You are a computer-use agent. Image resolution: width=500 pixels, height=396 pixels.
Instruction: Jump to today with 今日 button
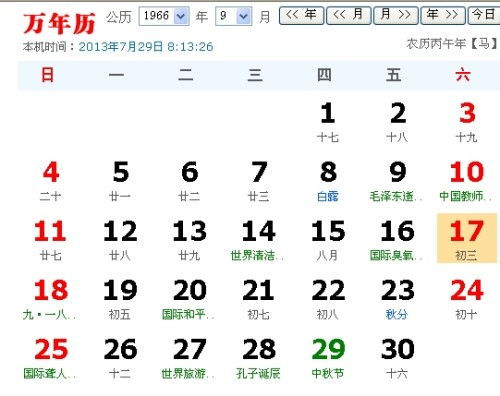click(x=484, y=15)
